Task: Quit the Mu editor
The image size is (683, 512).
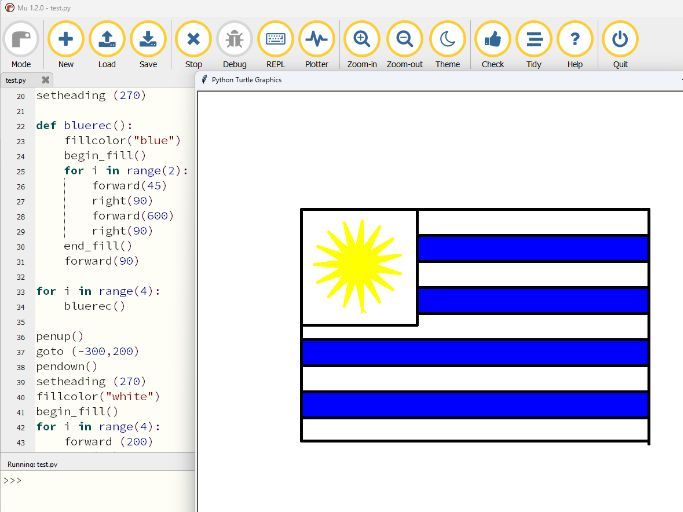Action: point(620,45)
